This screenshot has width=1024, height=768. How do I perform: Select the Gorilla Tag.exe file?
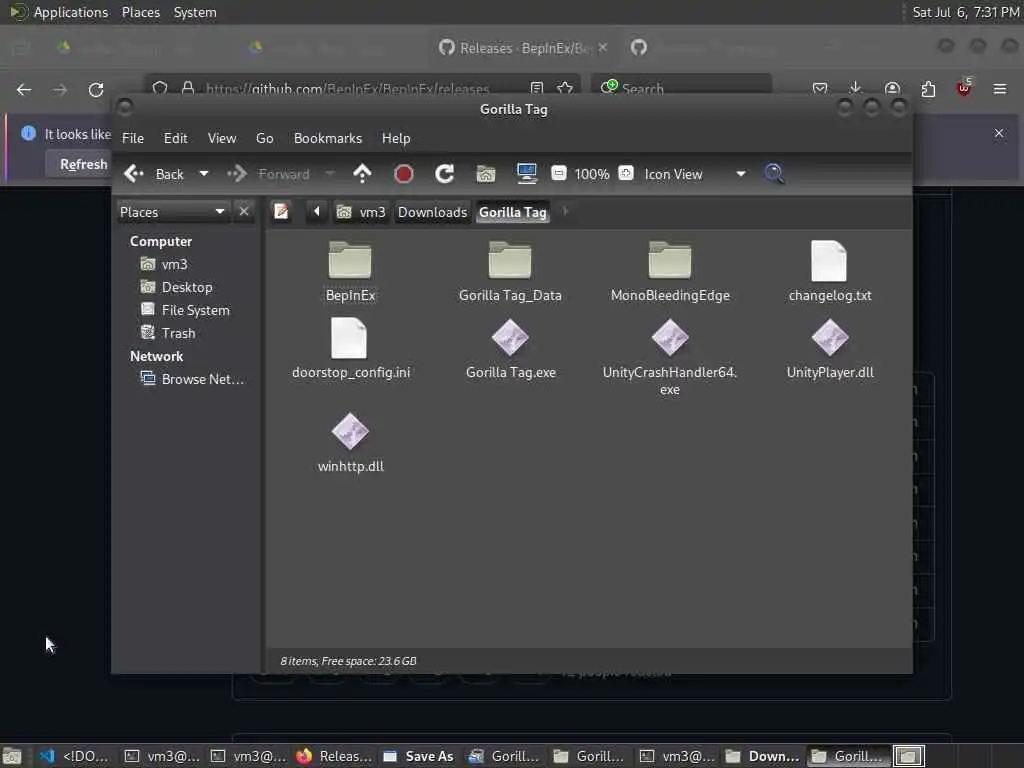coord(510,349)
